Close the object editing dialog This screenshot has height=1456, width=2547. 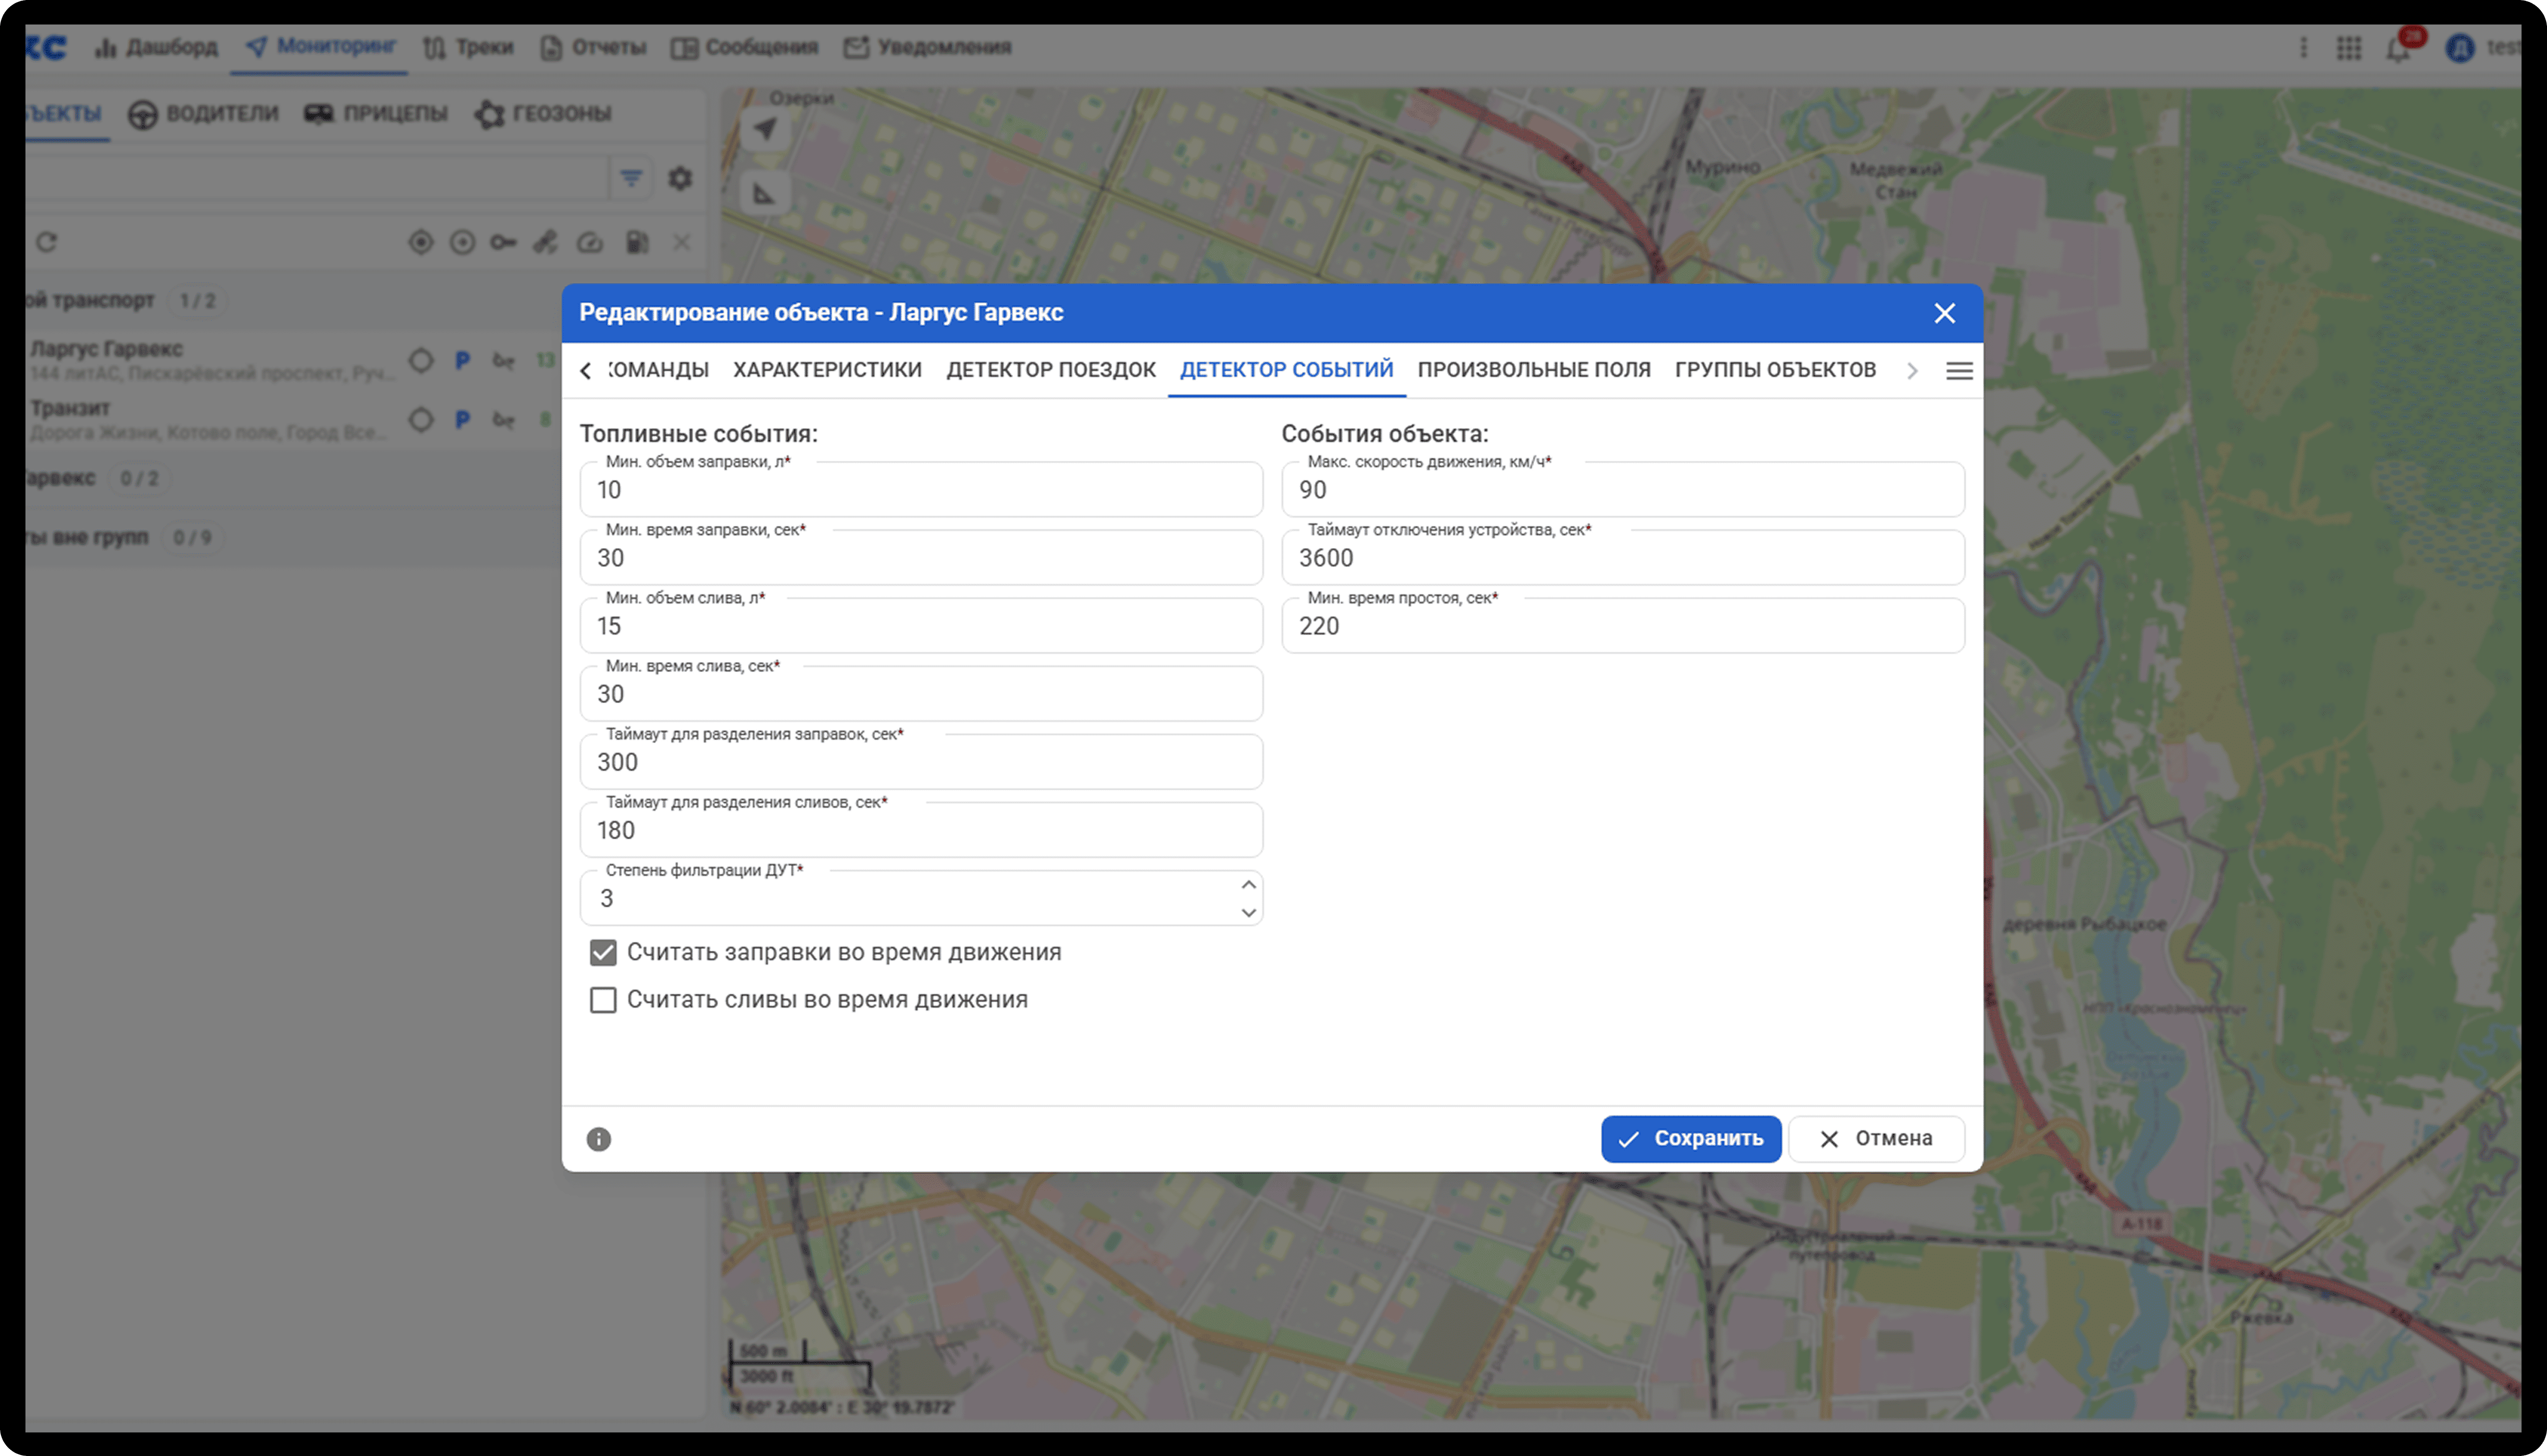point(1945,314)
